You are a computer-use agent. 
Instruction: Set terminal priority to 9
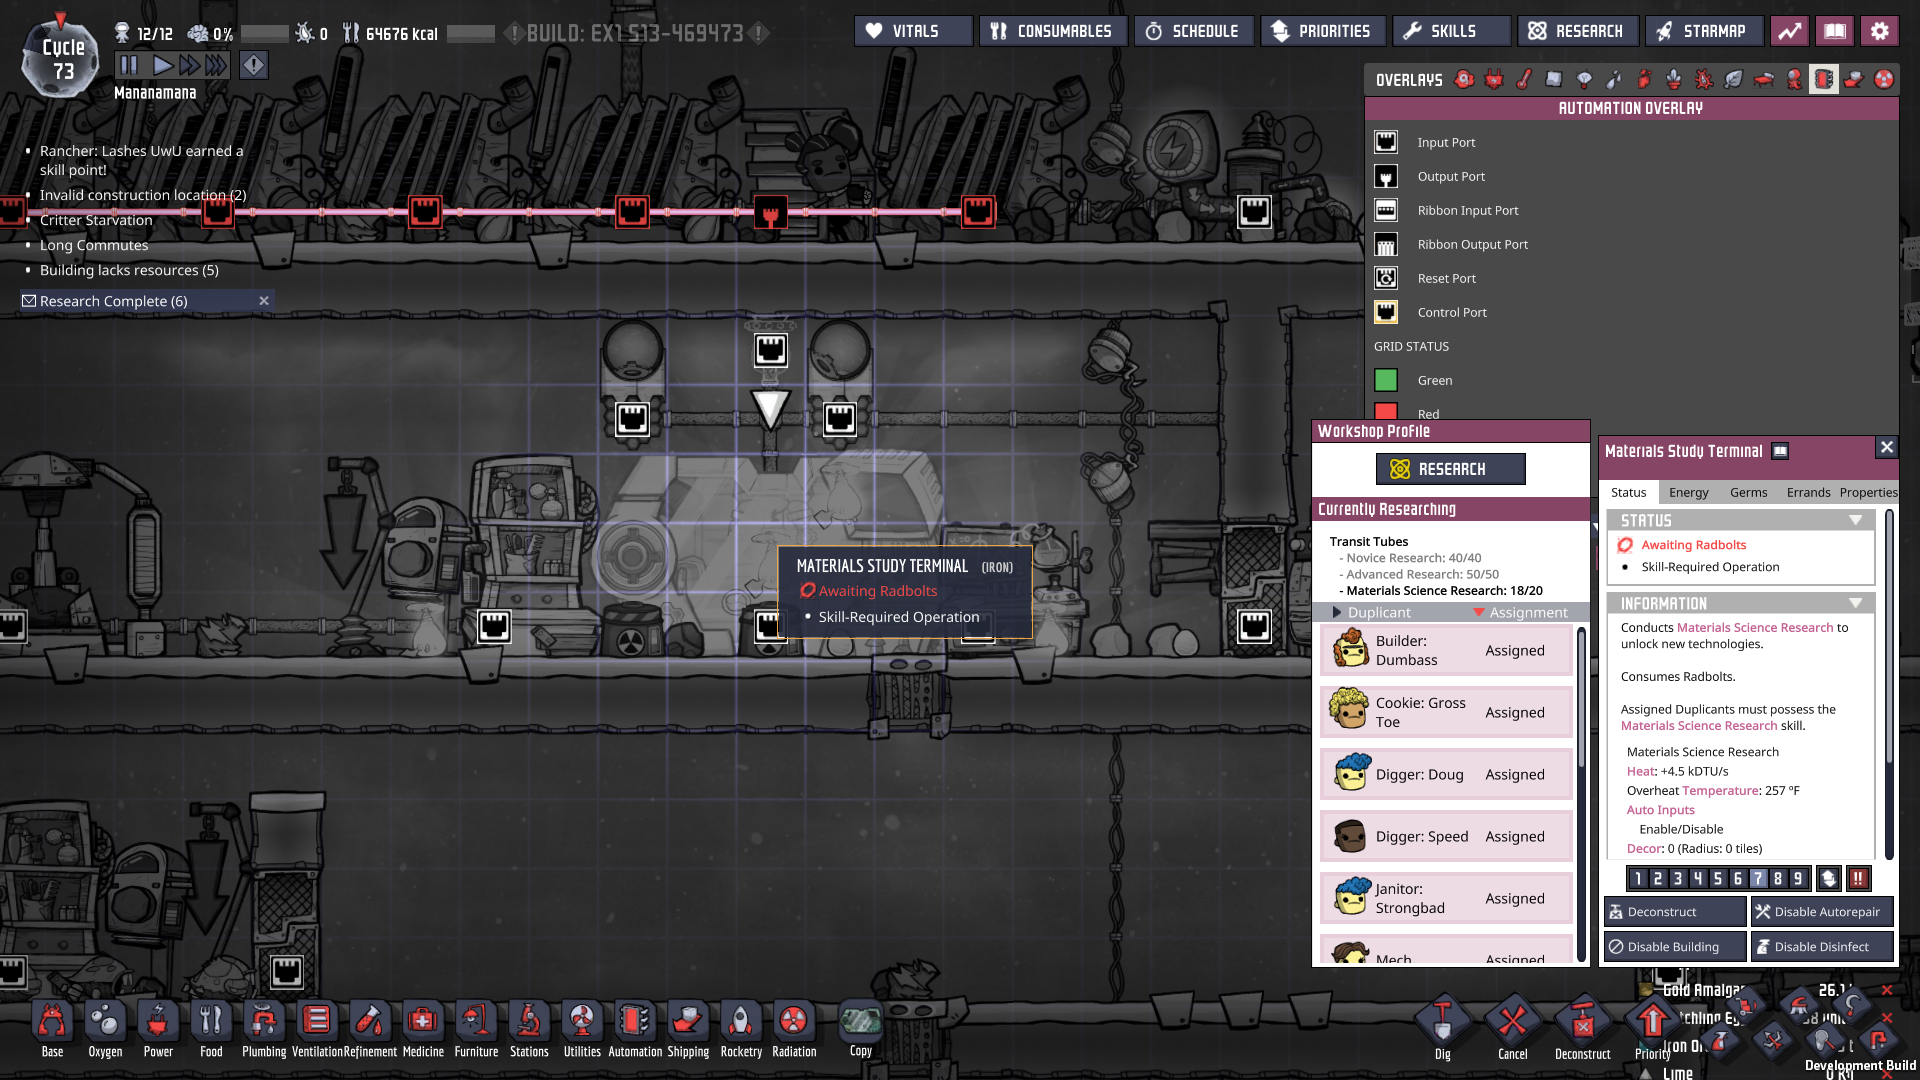pyautogui.click(x=1797, y=877)
